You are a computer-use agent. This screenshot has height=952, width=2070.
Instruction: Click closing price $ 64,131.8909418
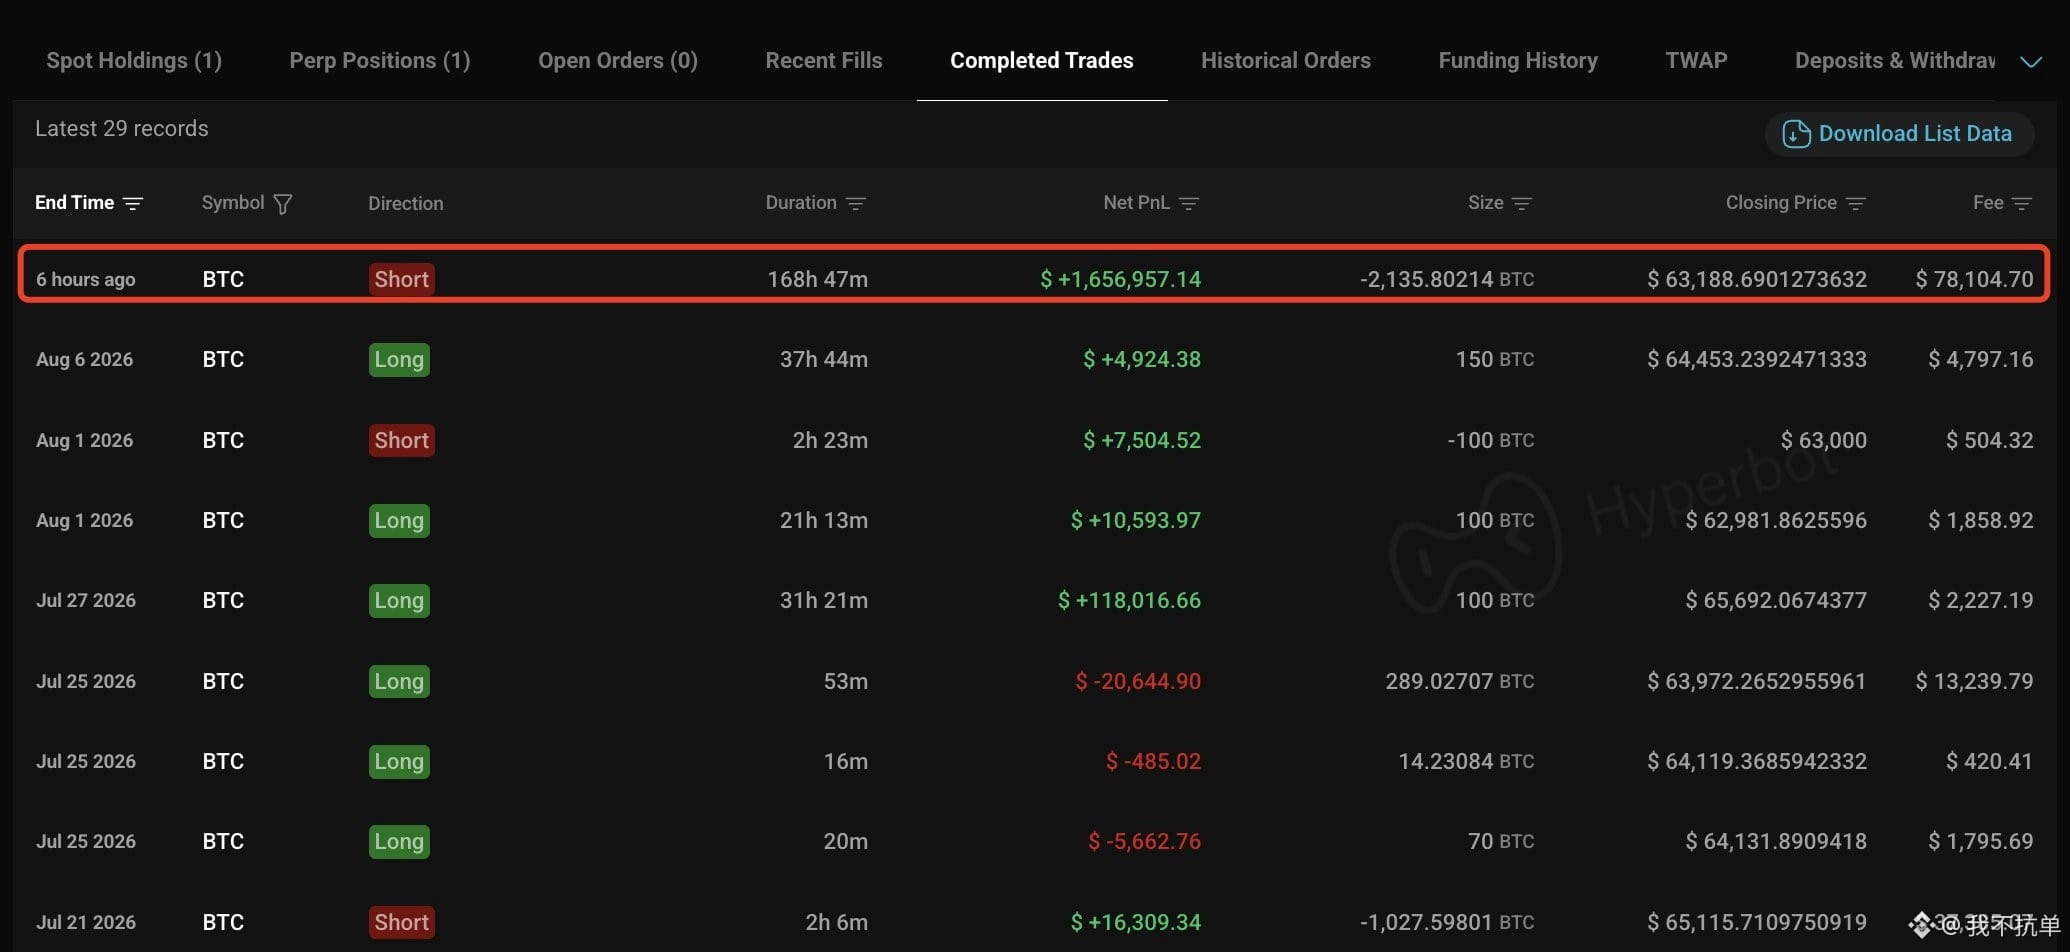click(1776, 841)
